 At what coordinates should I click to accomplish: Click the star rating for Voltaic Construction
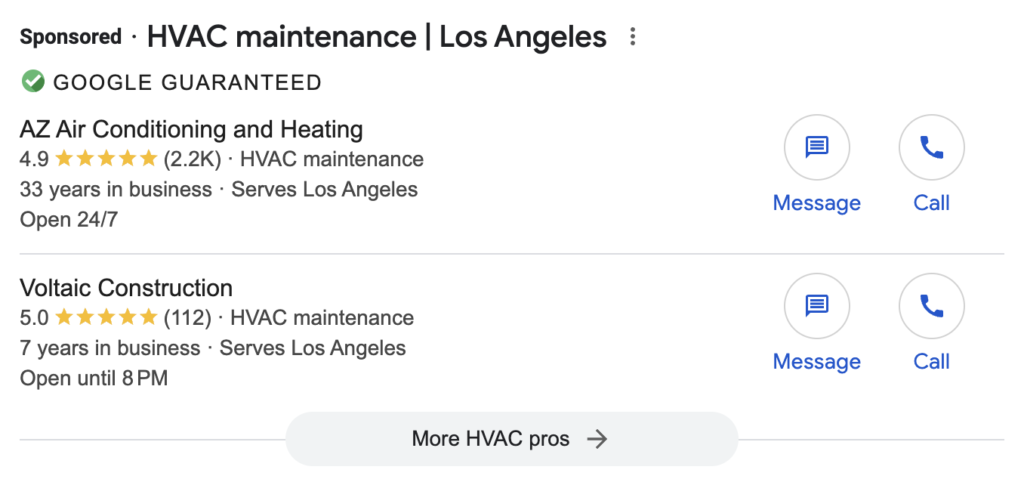pos(106,318)
